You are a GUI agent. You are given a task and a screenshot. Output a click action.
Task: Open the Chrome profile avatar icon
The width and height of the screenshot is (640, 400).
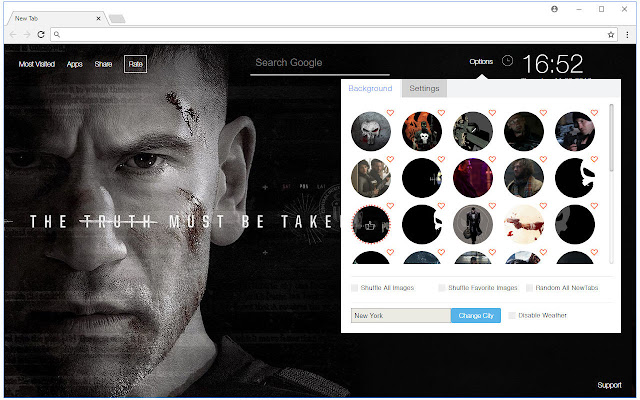click(x=554, y=9)
